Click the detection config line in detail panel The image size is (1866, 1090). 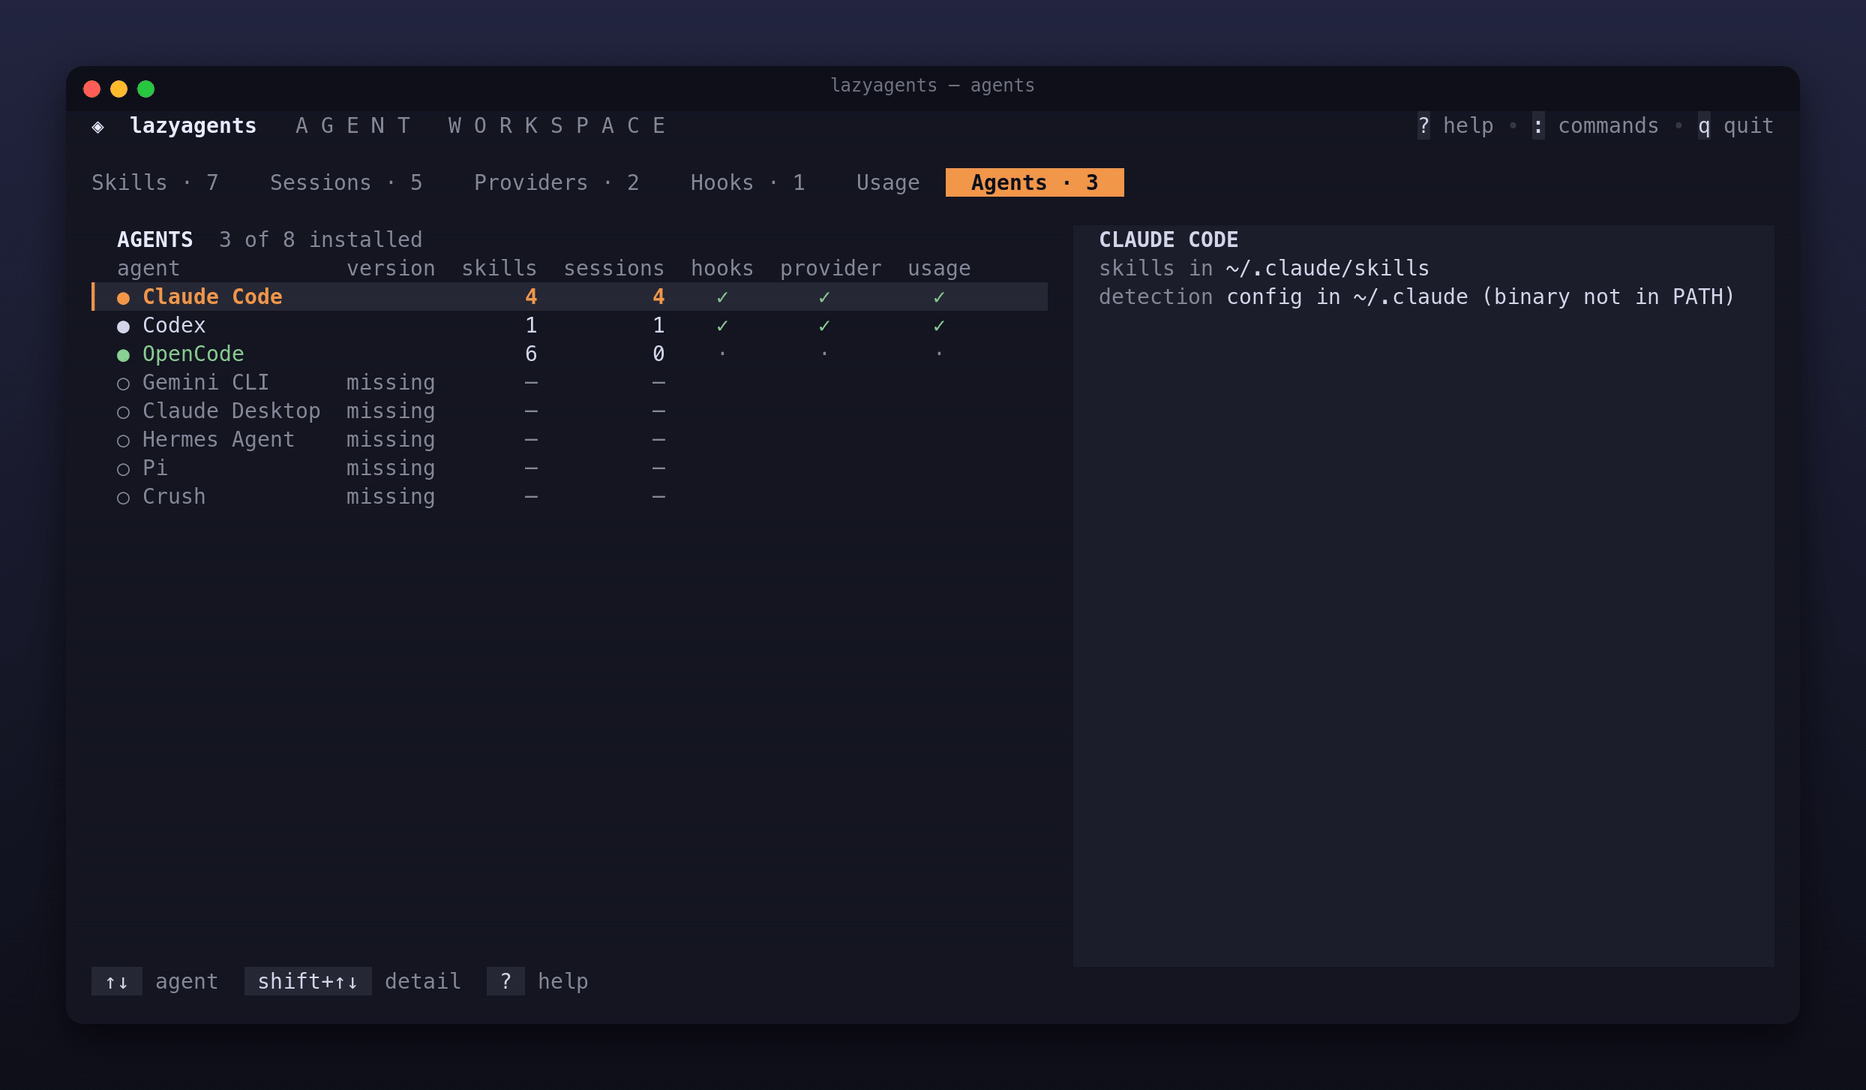pos(1416,297)
